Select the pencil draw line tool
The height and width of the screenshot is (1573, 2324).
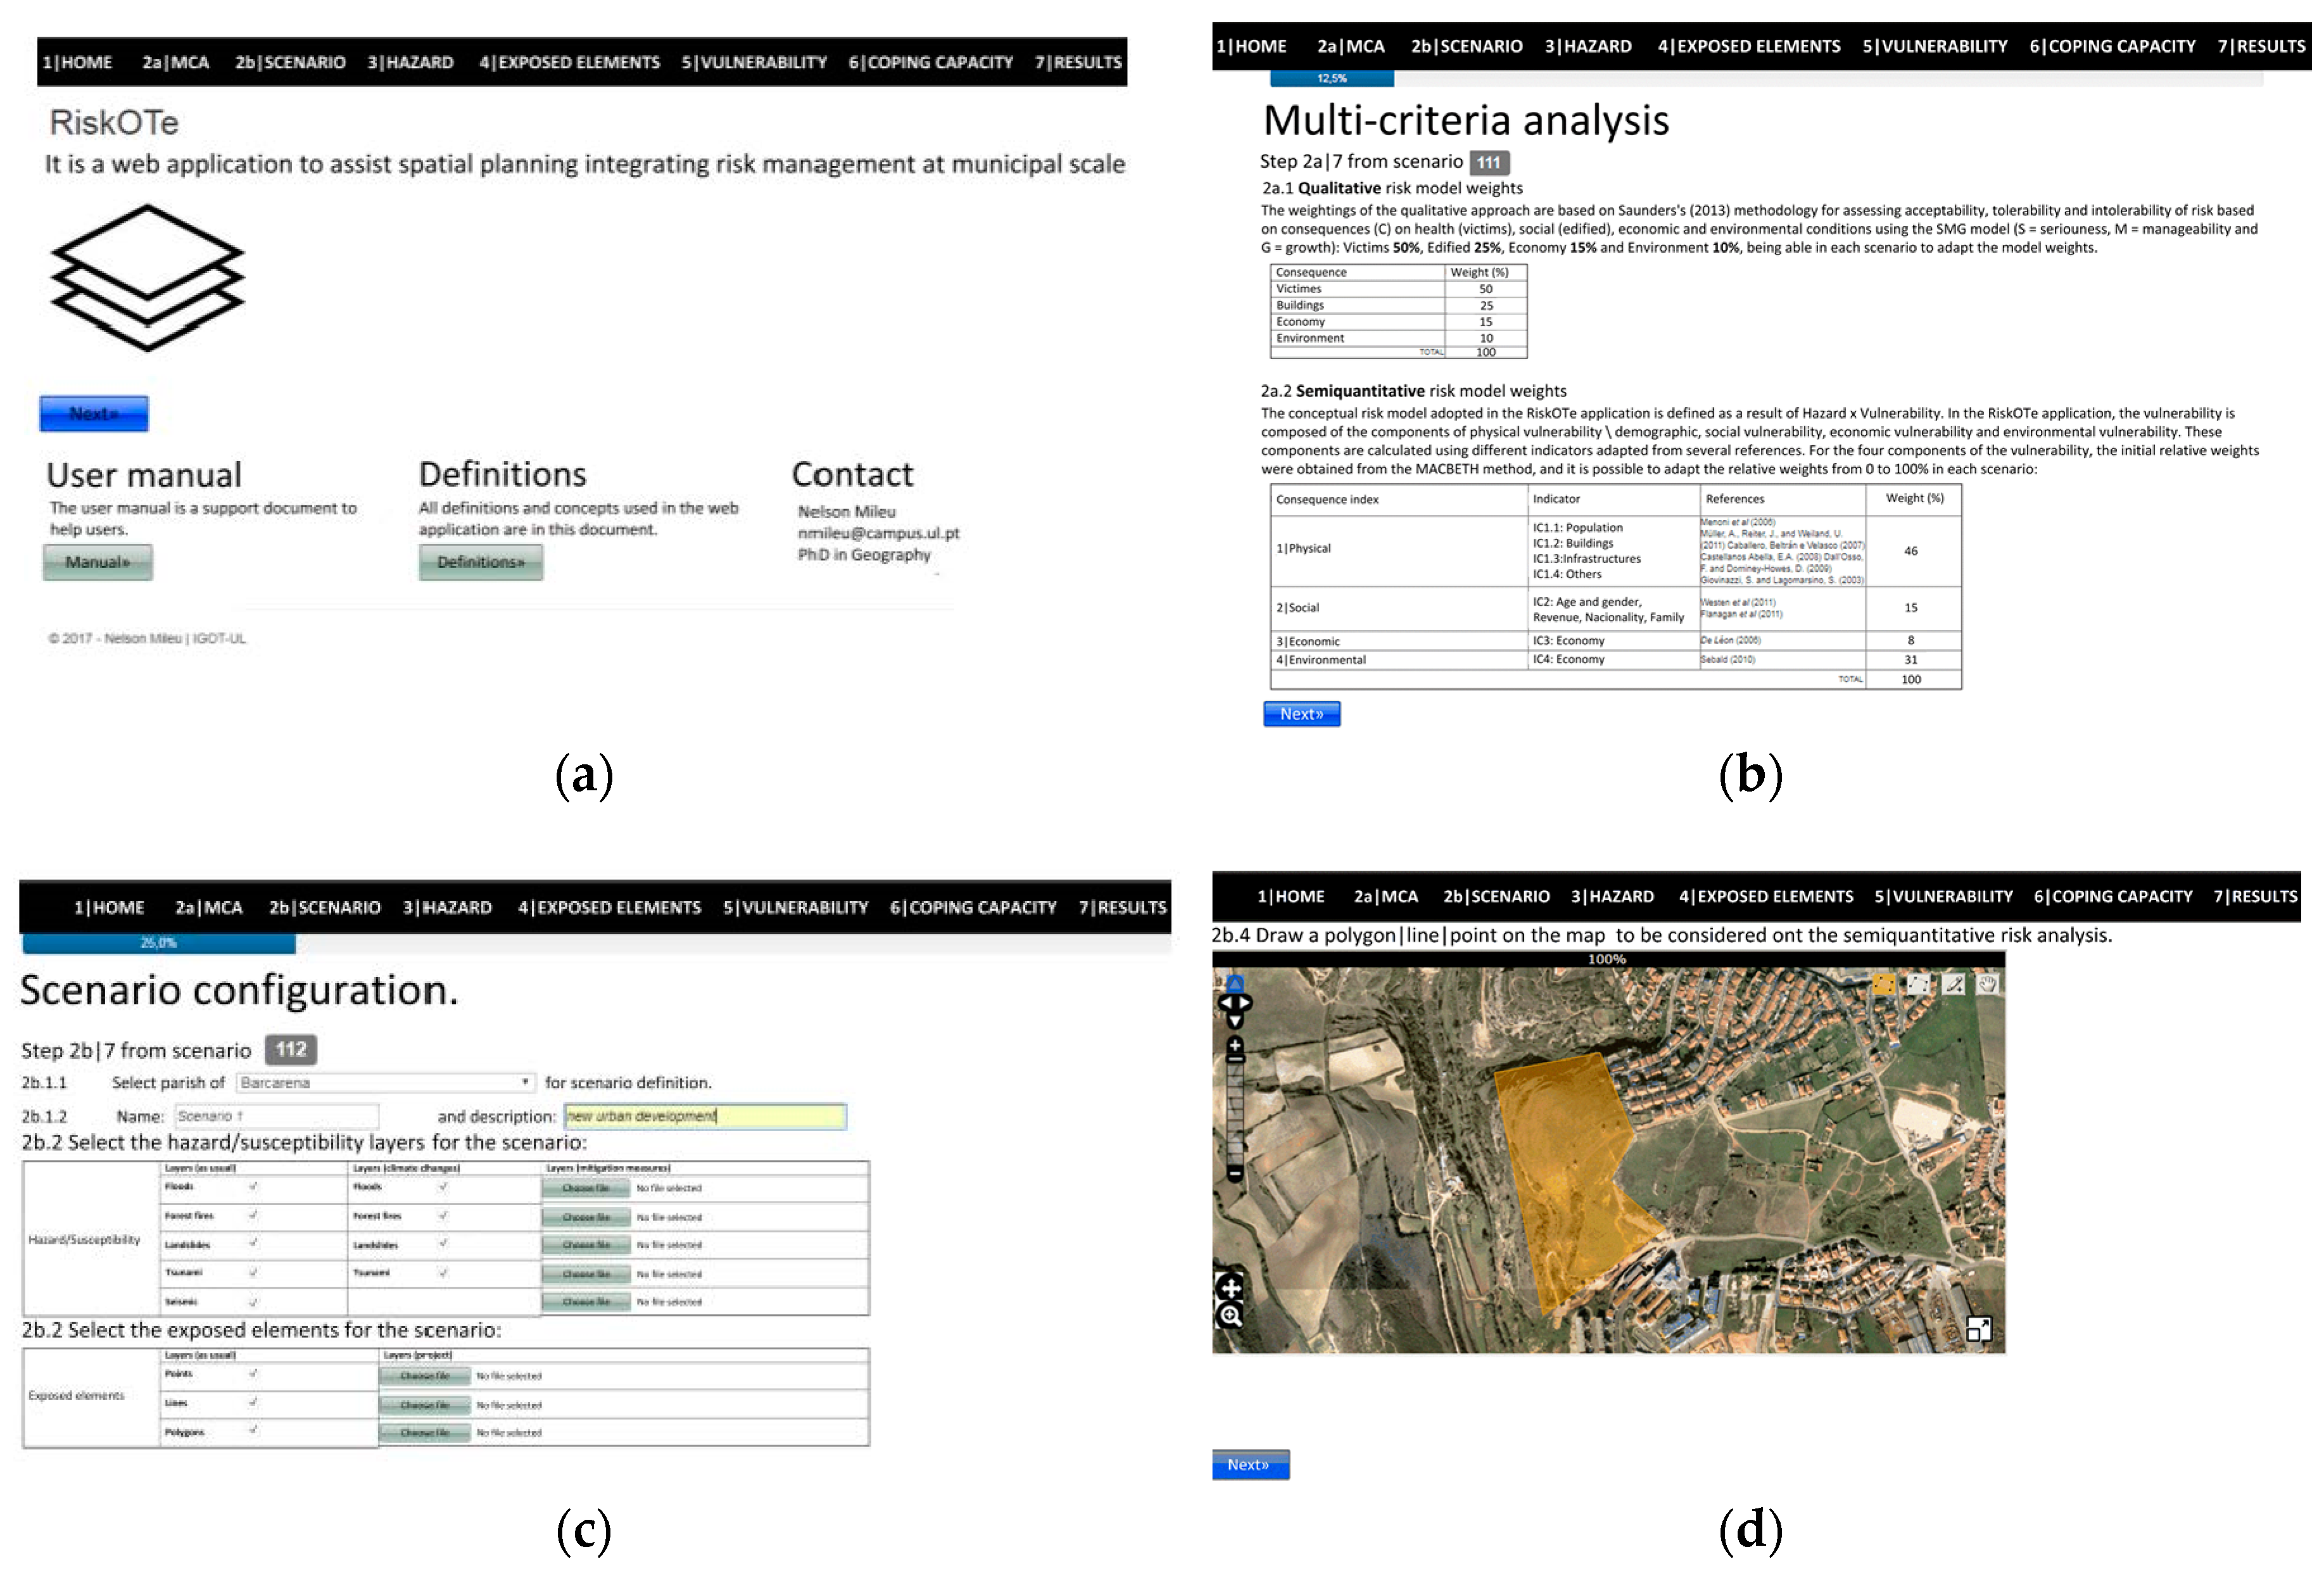click(1954, 984)
